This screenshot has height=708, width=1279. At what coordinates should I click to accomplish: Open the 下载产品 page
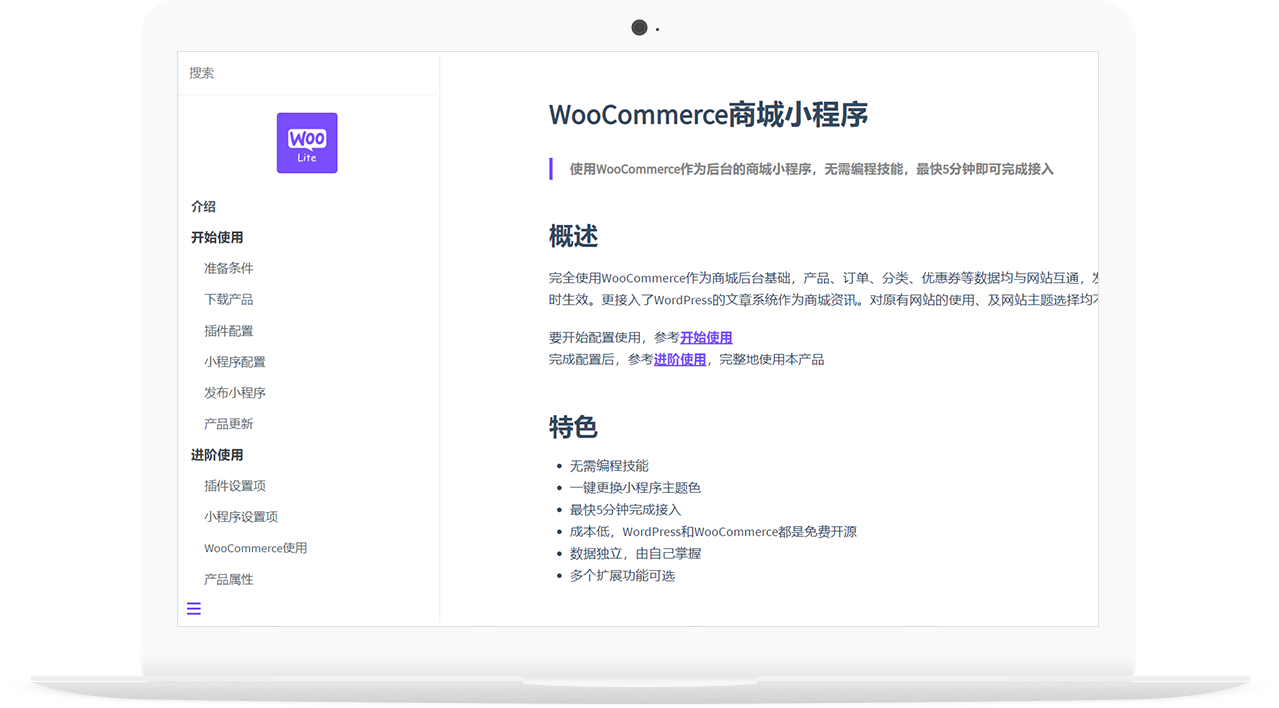pos(228,299)
